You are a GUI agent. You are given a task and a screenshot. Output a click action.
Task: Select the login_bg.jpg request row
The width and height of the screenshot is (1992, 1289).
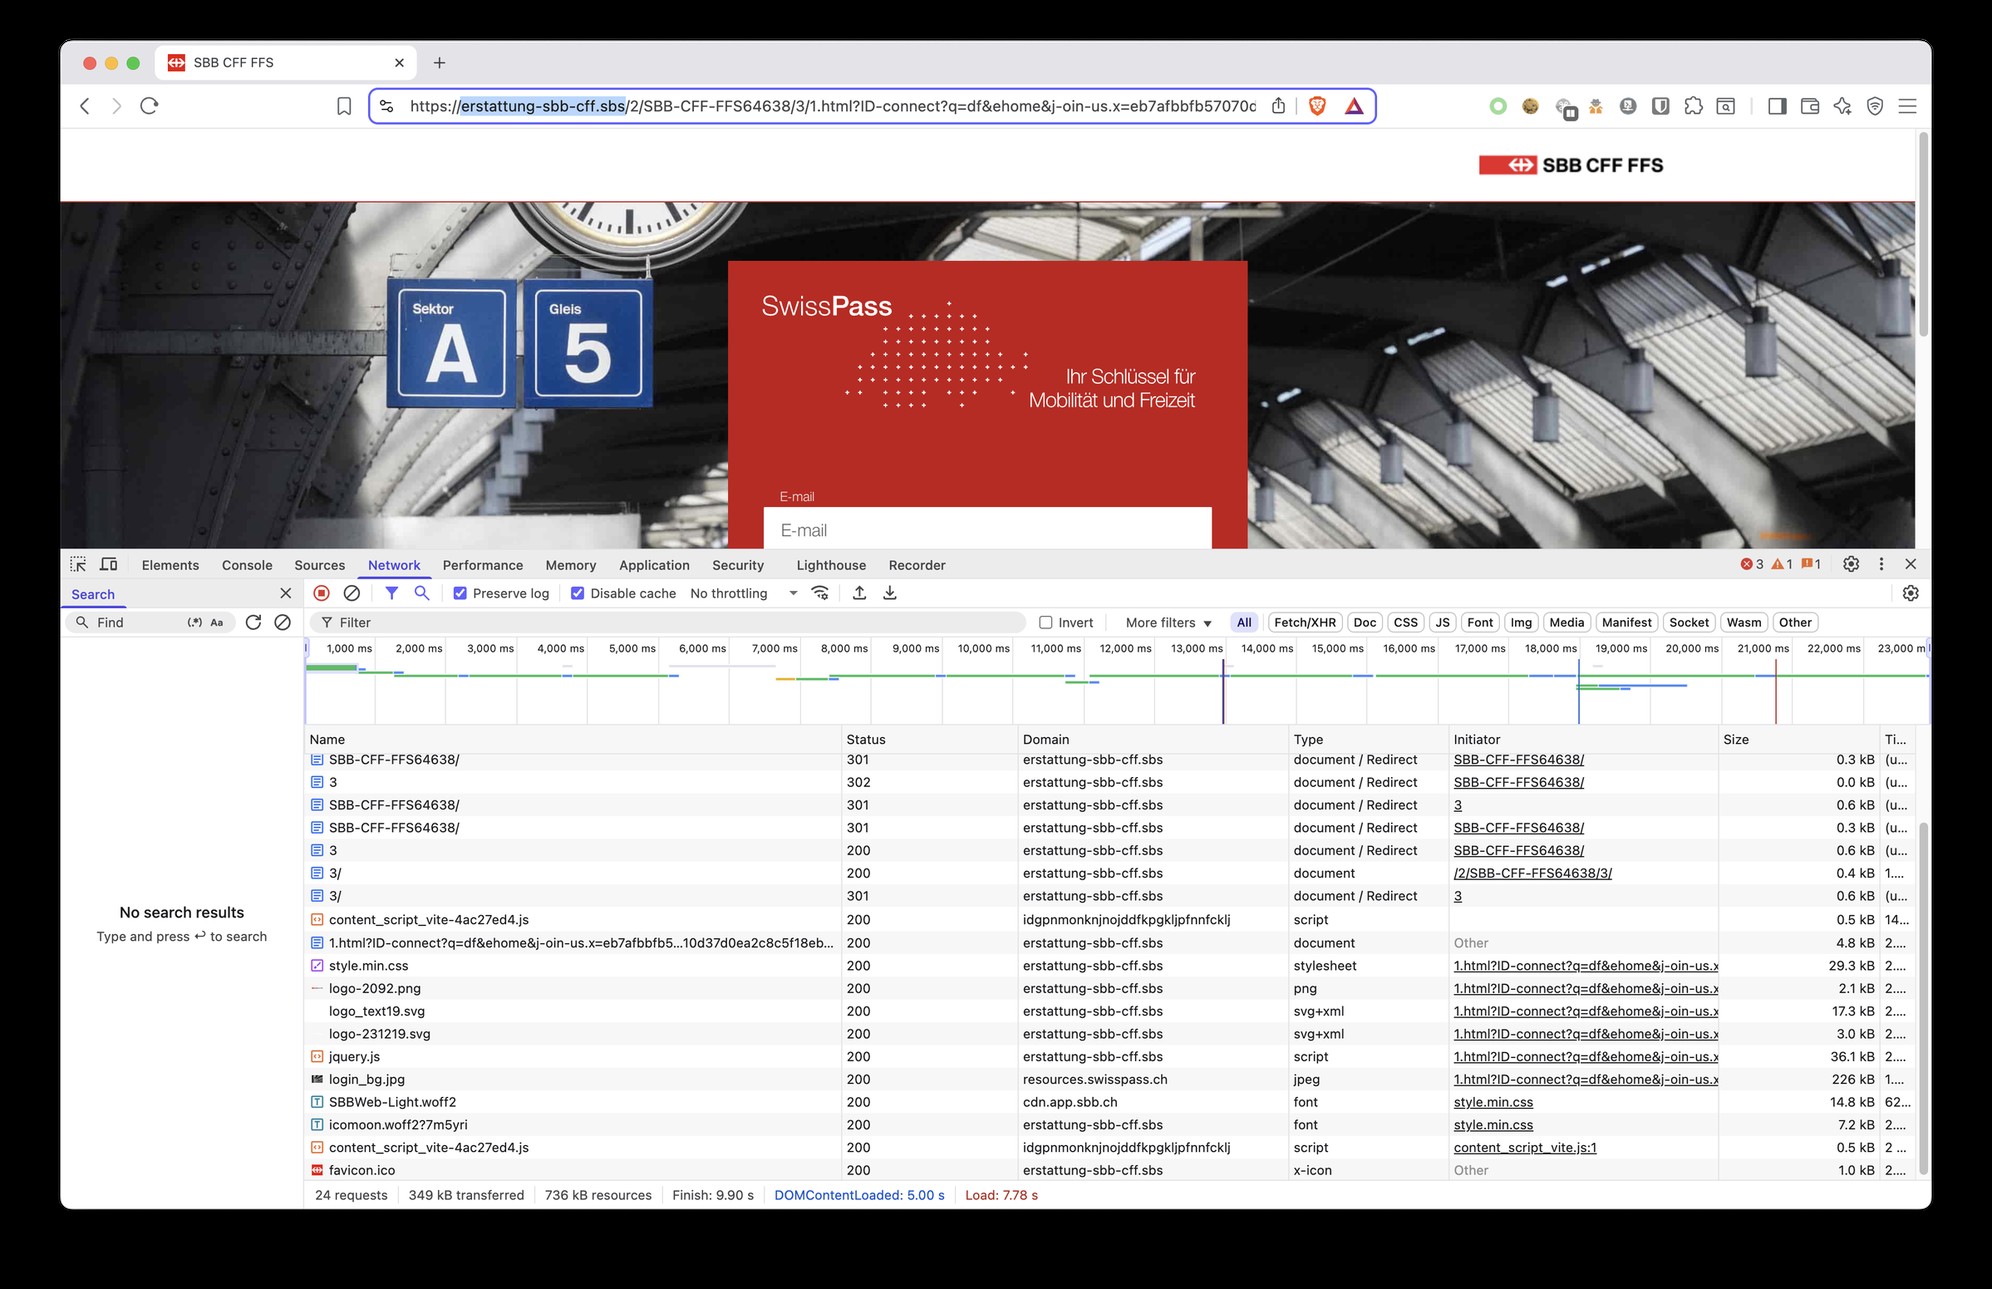click(x=1110, y=1079)
